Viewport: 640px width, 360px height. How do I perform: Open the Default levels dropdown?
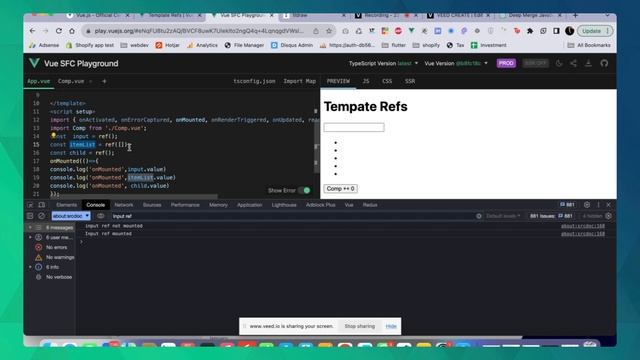coord(503,216)
